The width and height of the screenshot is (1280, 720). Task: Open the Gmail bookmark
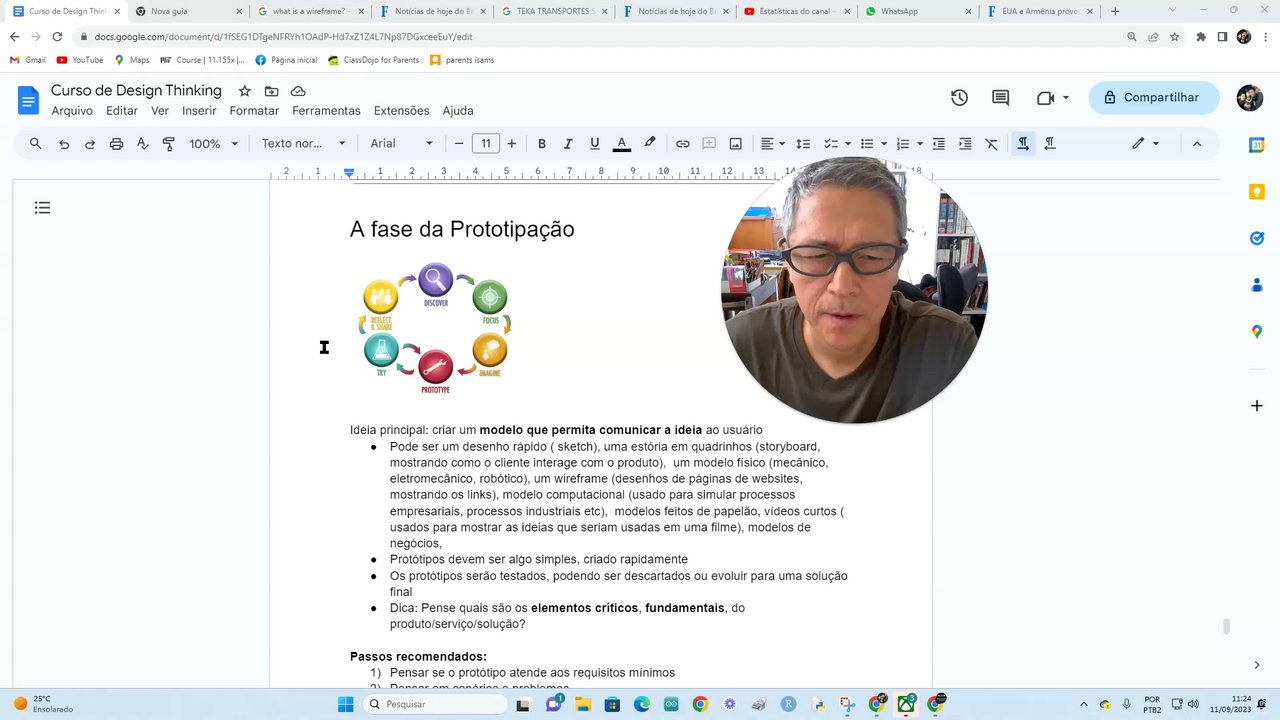click(27, 60)
